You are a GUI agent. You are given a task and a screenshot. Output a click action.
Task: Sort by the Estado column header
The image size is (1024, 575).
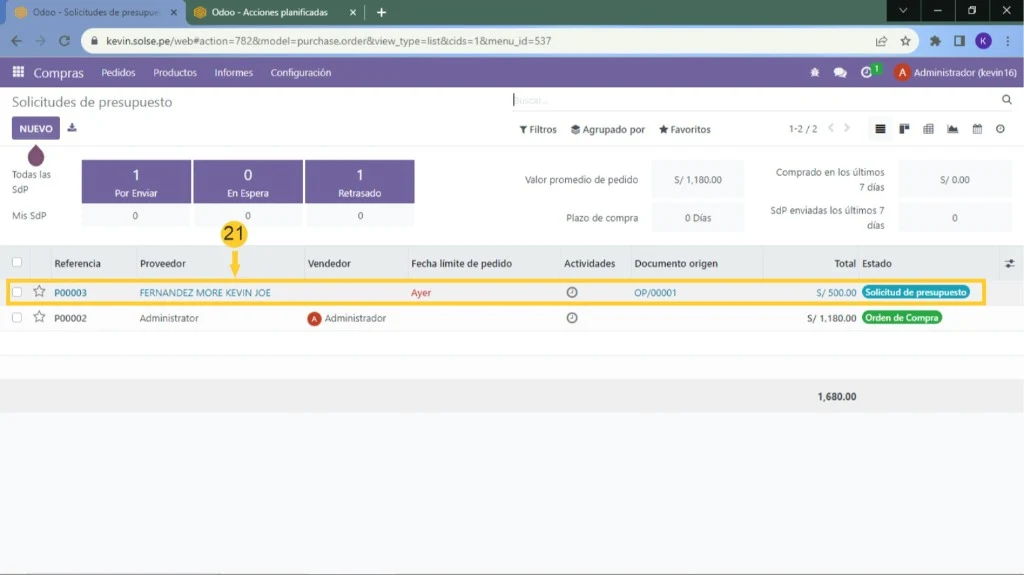[x=876, y=263]
